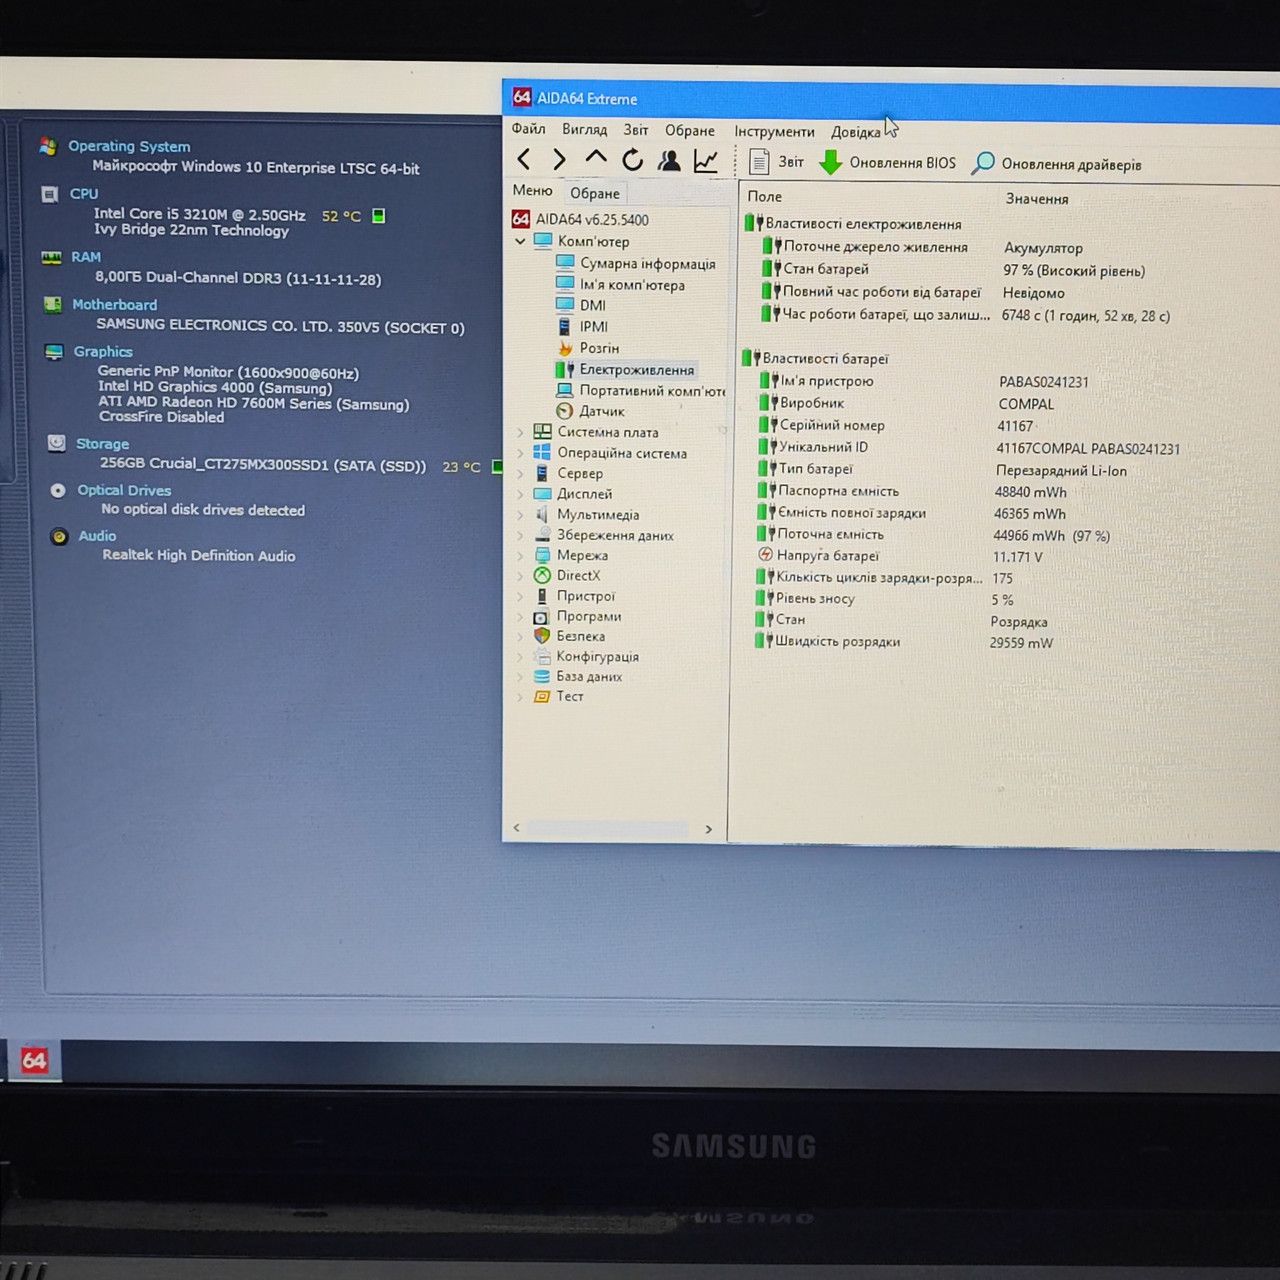
Task: Open the Довідка menu
Action: coord(856,132)
